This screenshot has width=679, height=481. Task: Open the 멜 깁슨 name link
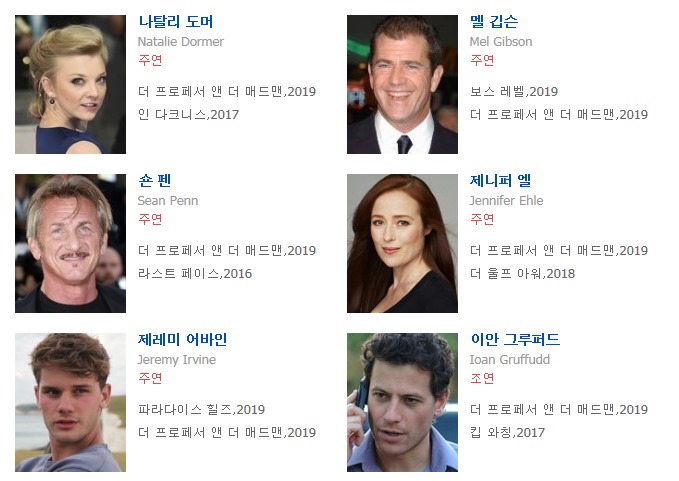[x=494, y=22]
